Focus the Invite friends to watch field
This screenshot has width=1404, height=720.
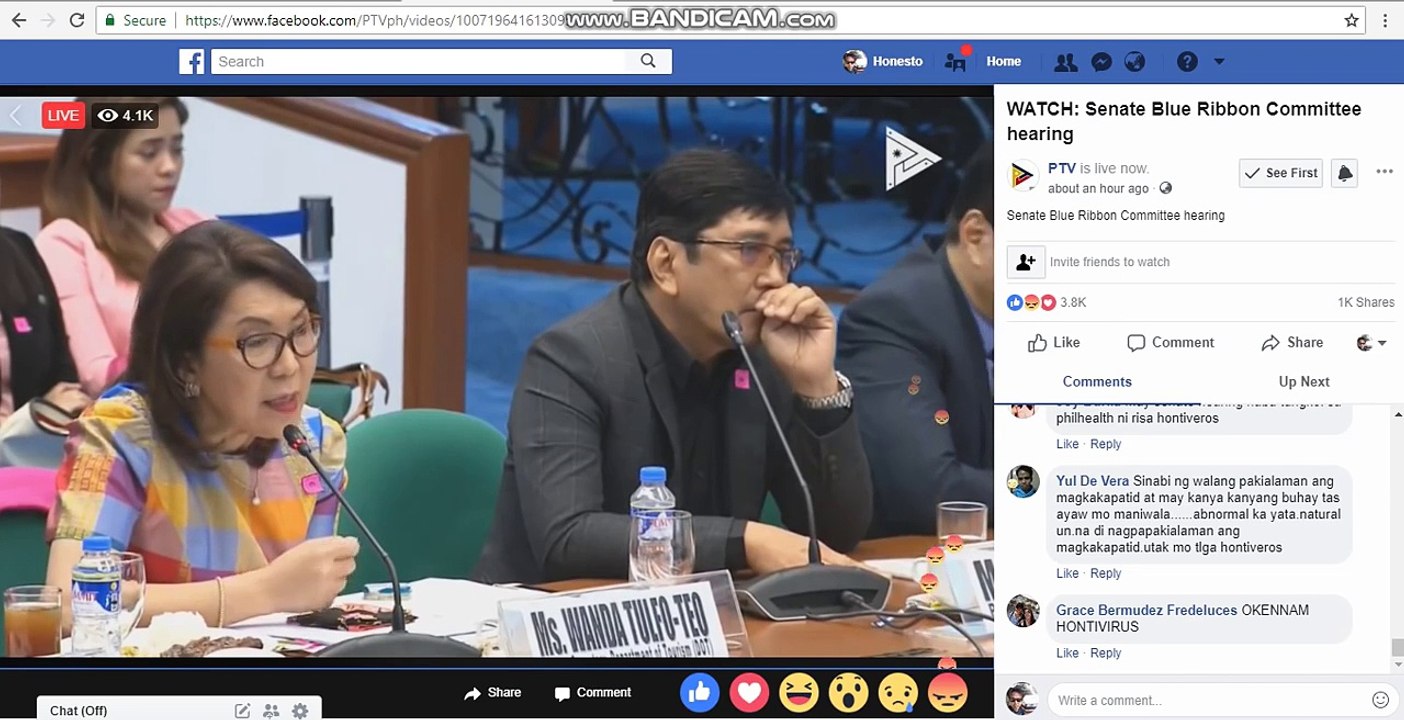click(1220, 262)
